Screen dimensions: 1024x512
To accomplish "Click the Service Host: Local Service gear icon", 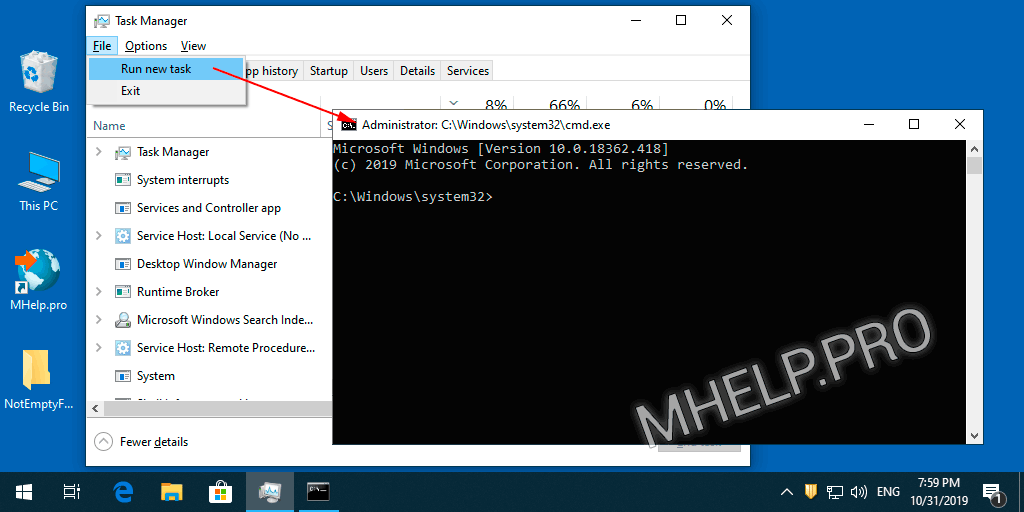I will click(x=122, y=236).
